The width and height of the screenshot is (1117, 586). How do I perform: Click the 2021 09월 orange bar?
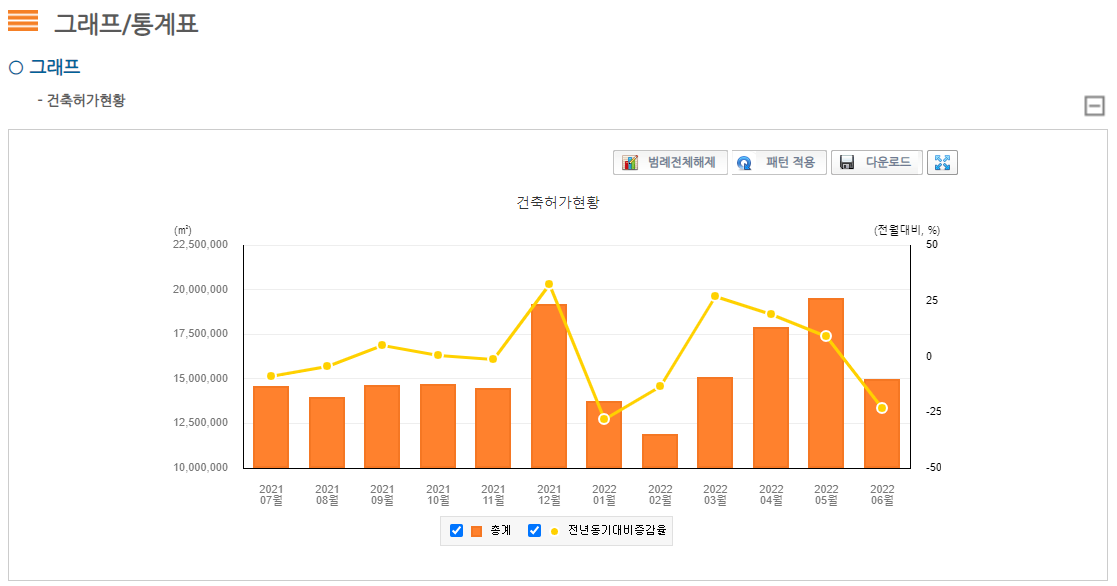tap(382, 427)
